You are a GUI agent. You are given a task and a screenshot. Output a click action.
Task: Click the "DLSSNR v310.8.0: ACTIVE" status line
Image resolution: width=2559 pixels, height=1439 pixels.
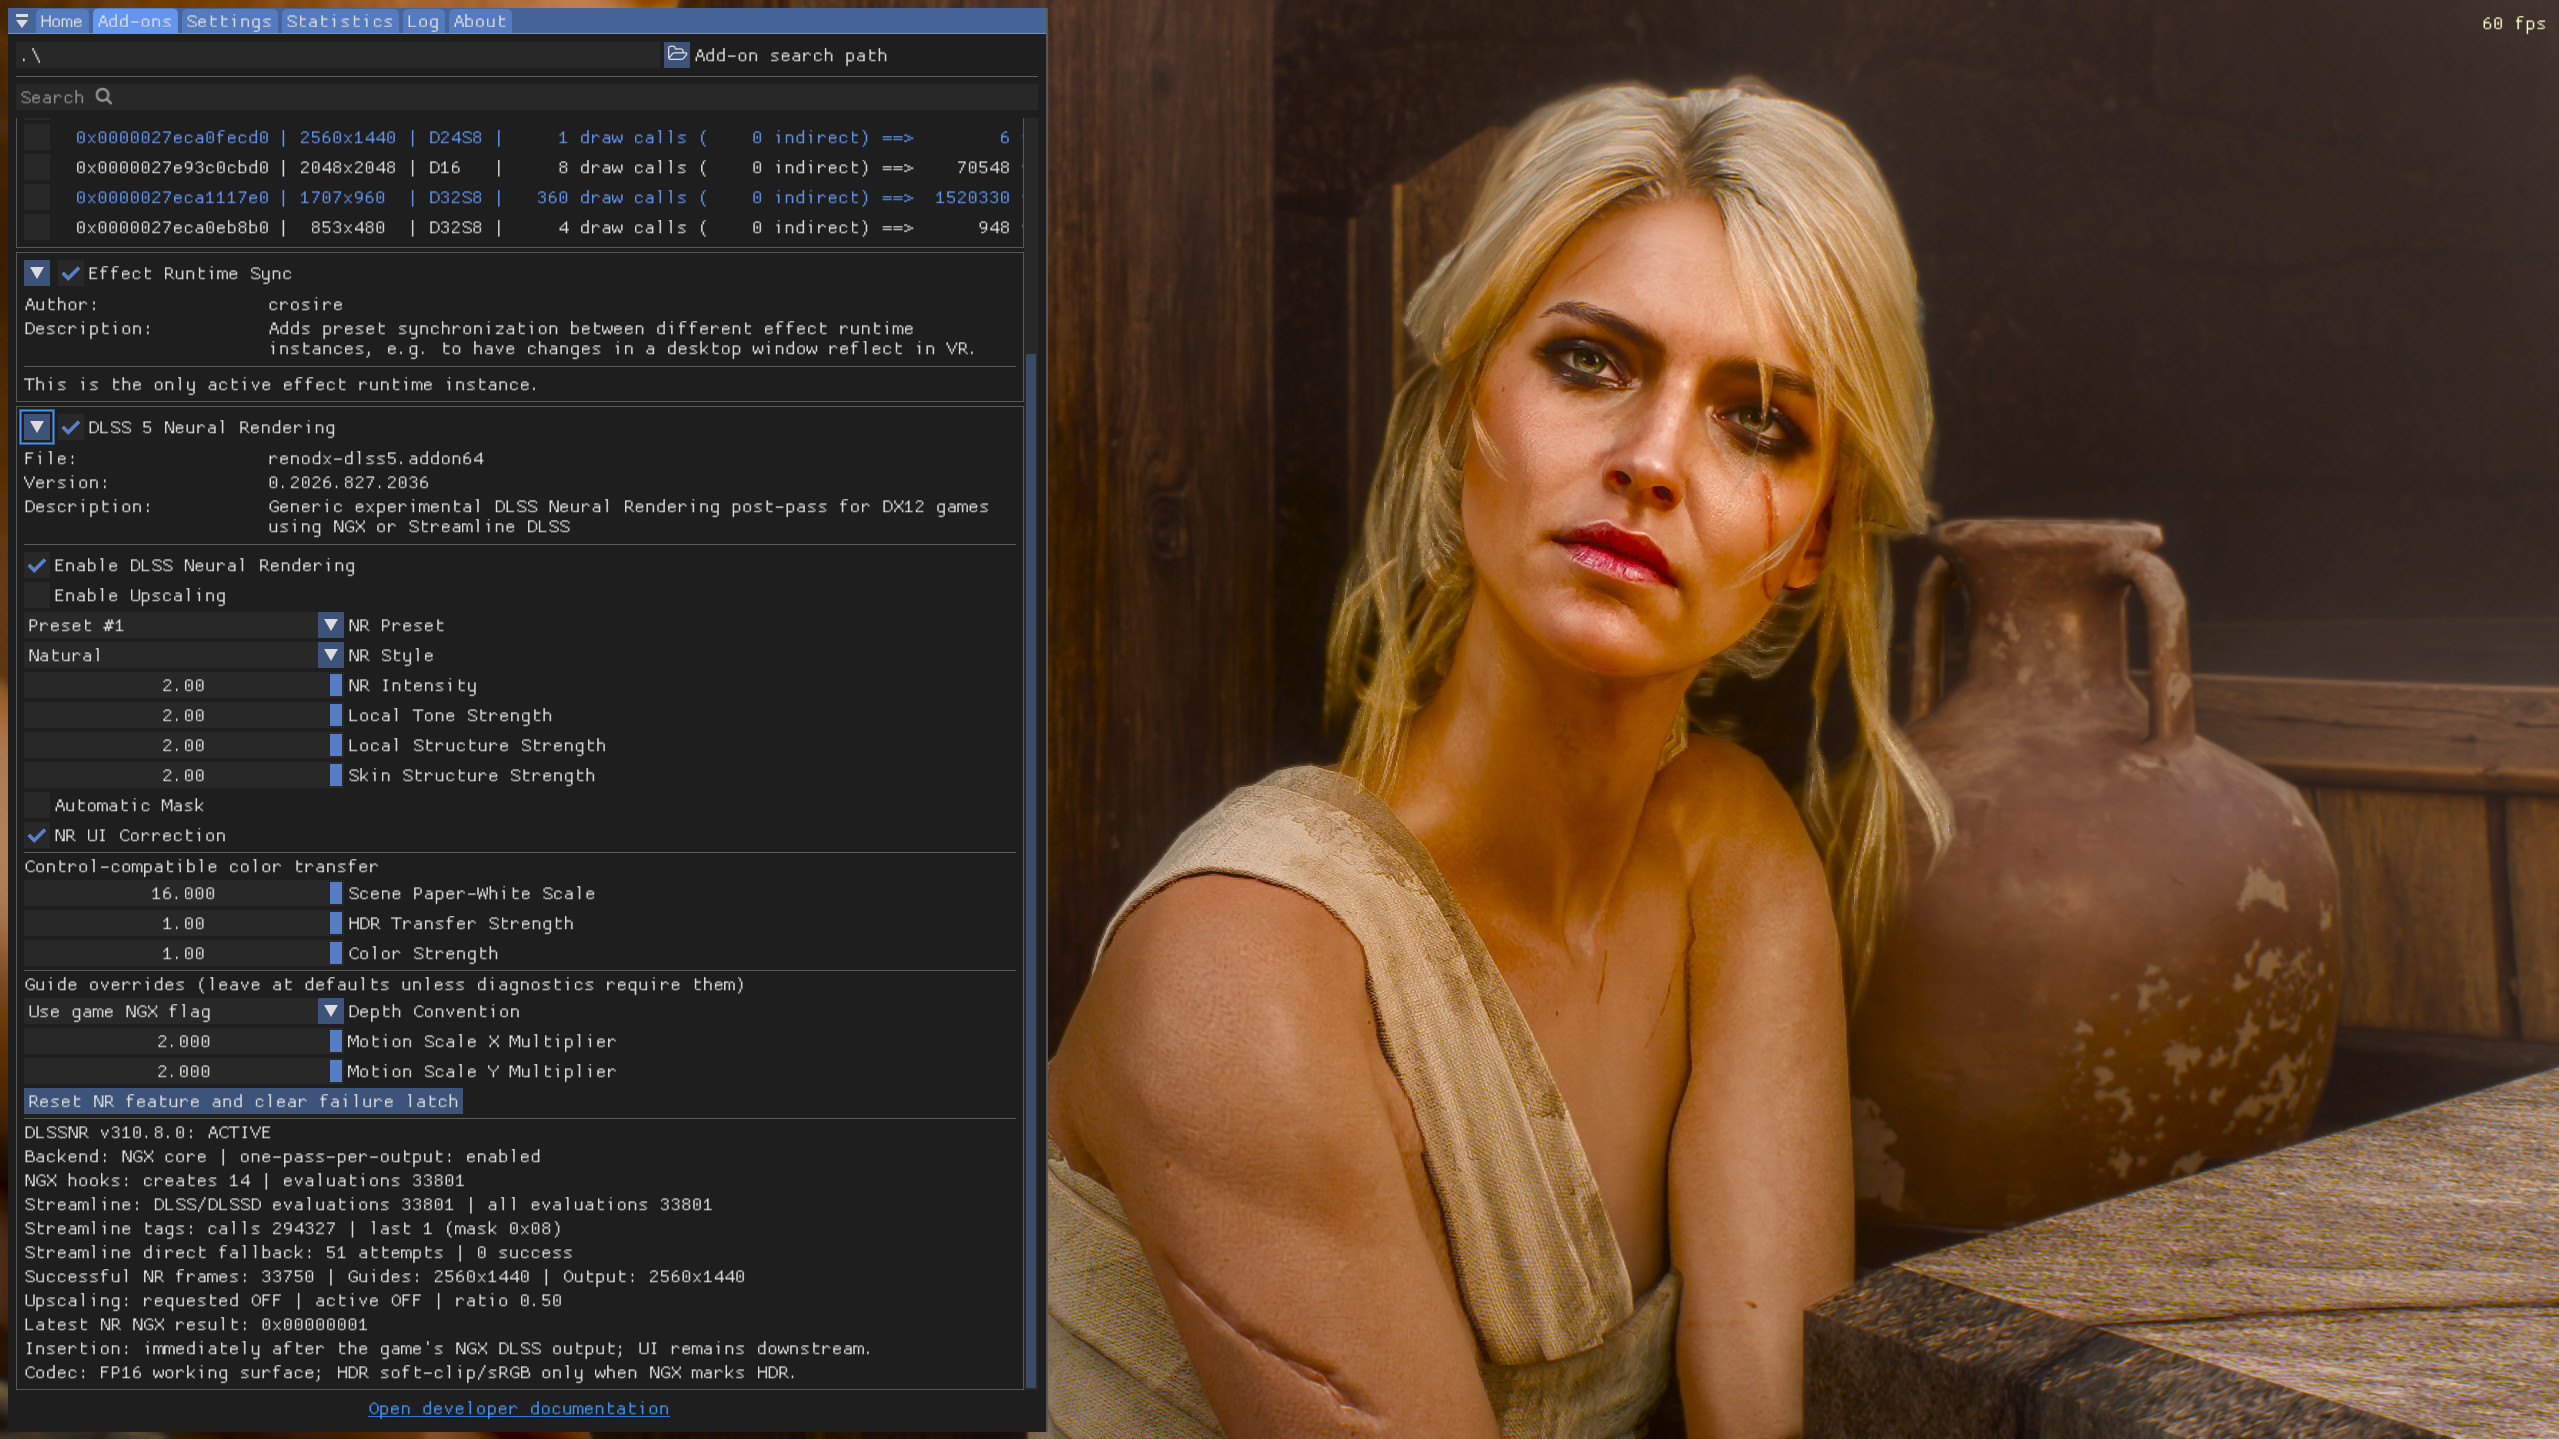pos(147,1132)
